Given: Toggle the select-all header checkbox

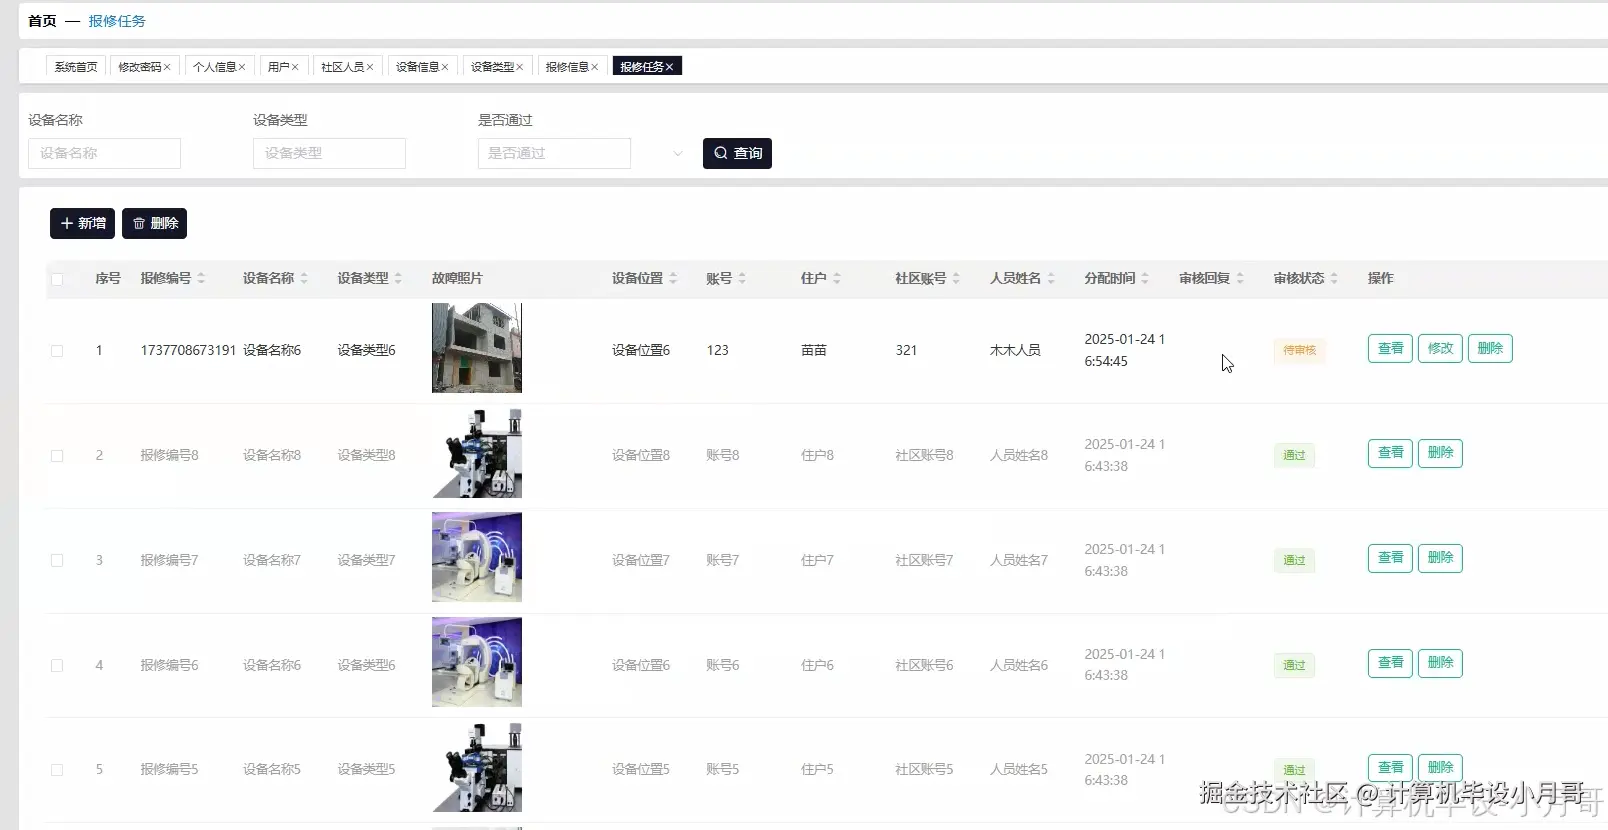Looking at the screenshot, I should tap(57, 279).
